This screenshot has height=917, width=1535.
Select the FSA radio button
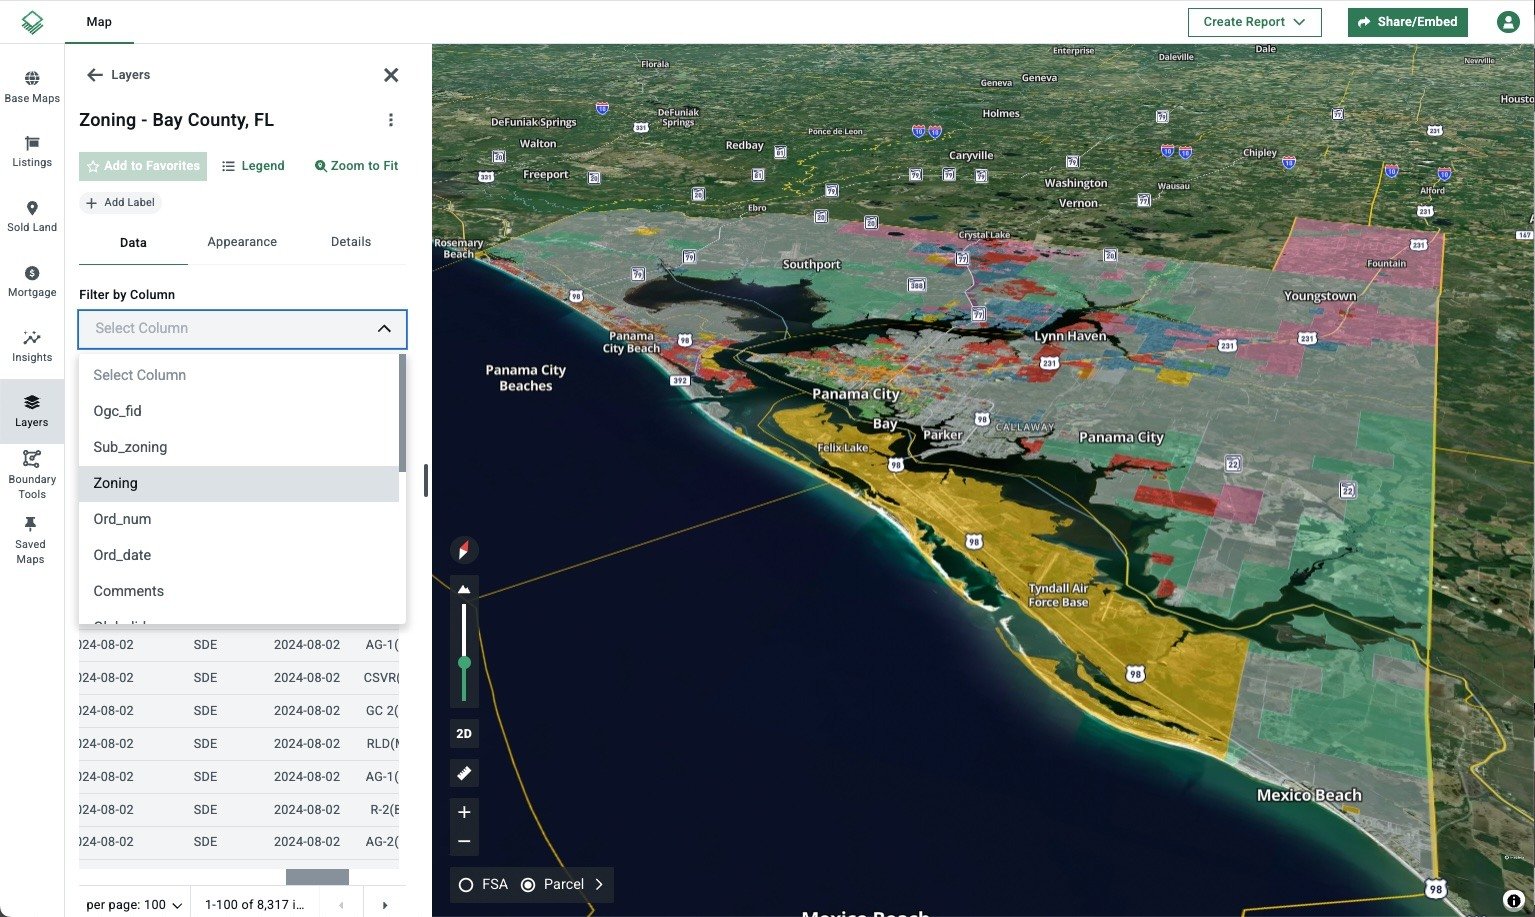click(x=466, y=884)
